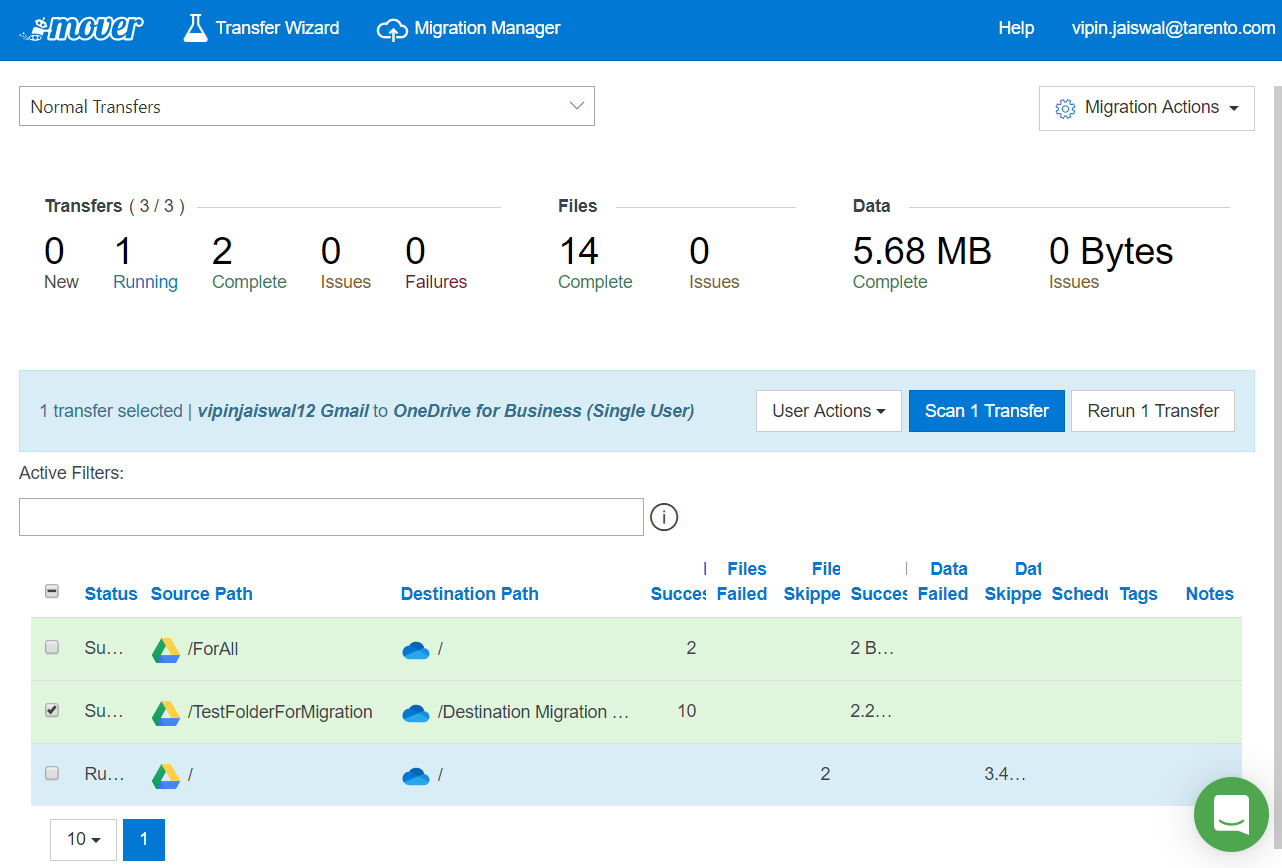1282x868 pixels.
Task: Check the /ForAll transfer checkbox
Action: click(x=52, y=647)
